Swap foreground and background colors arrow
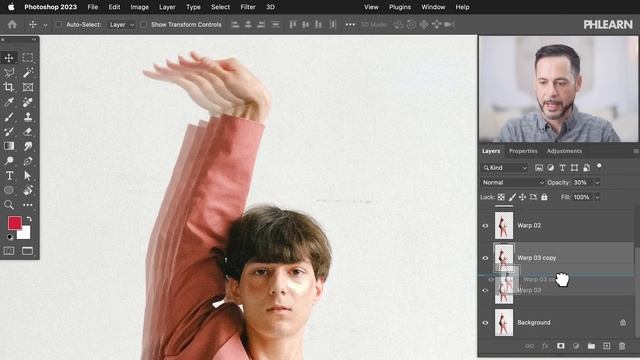 point(29,219)
